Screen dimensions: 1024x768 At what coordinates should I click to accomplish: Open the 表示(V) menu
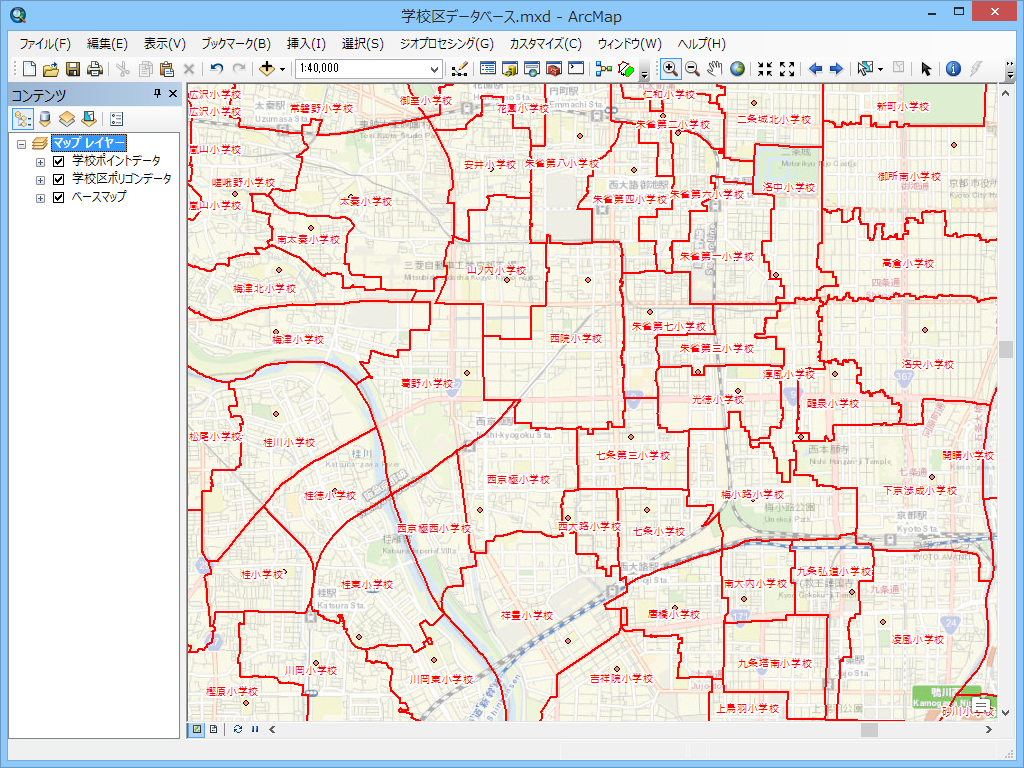[x=165, y=44]
